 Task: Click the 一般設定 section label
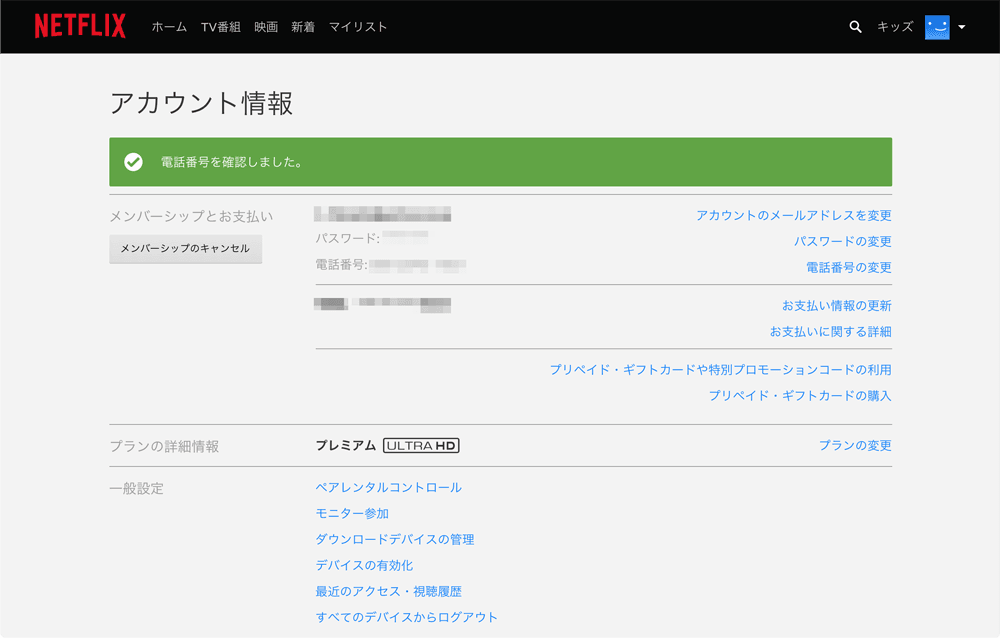(136, 489)
